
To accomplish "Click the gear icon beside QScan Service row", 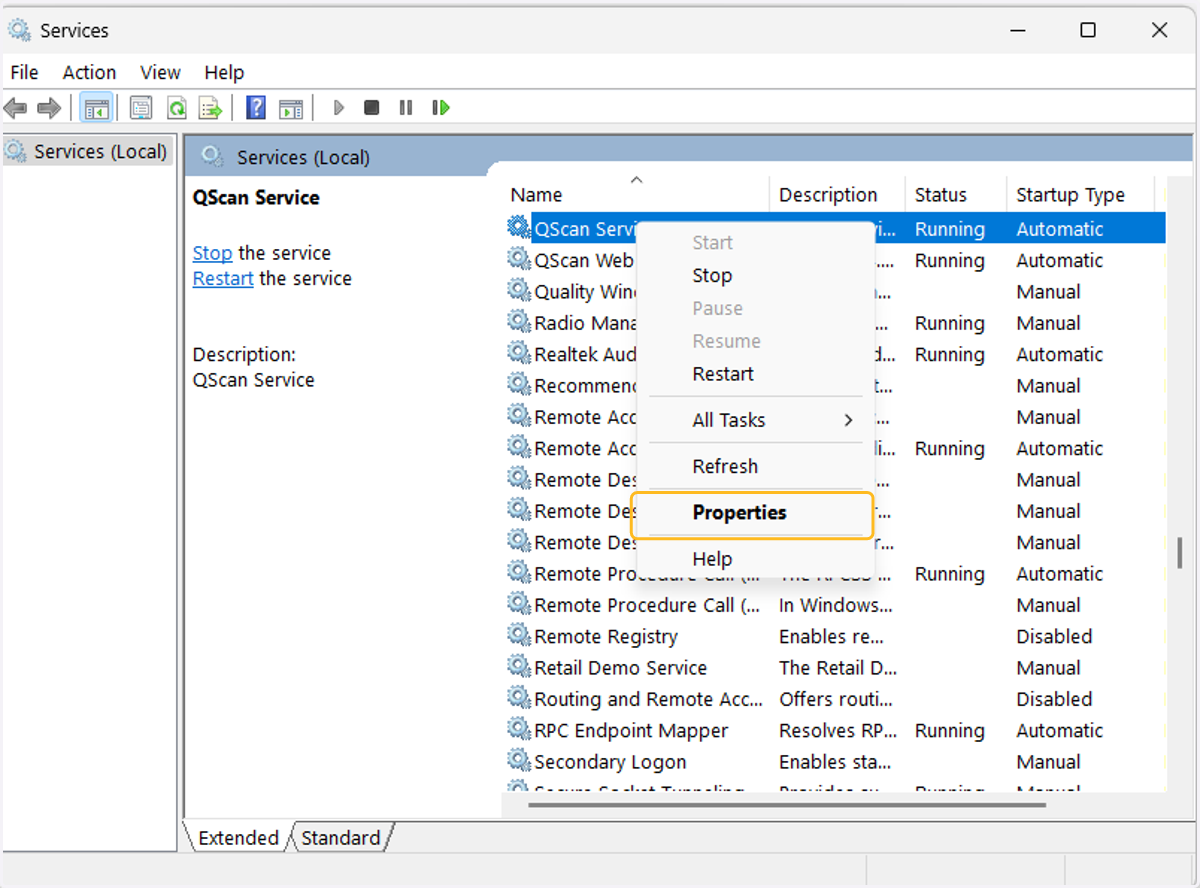I will [518, 227].
